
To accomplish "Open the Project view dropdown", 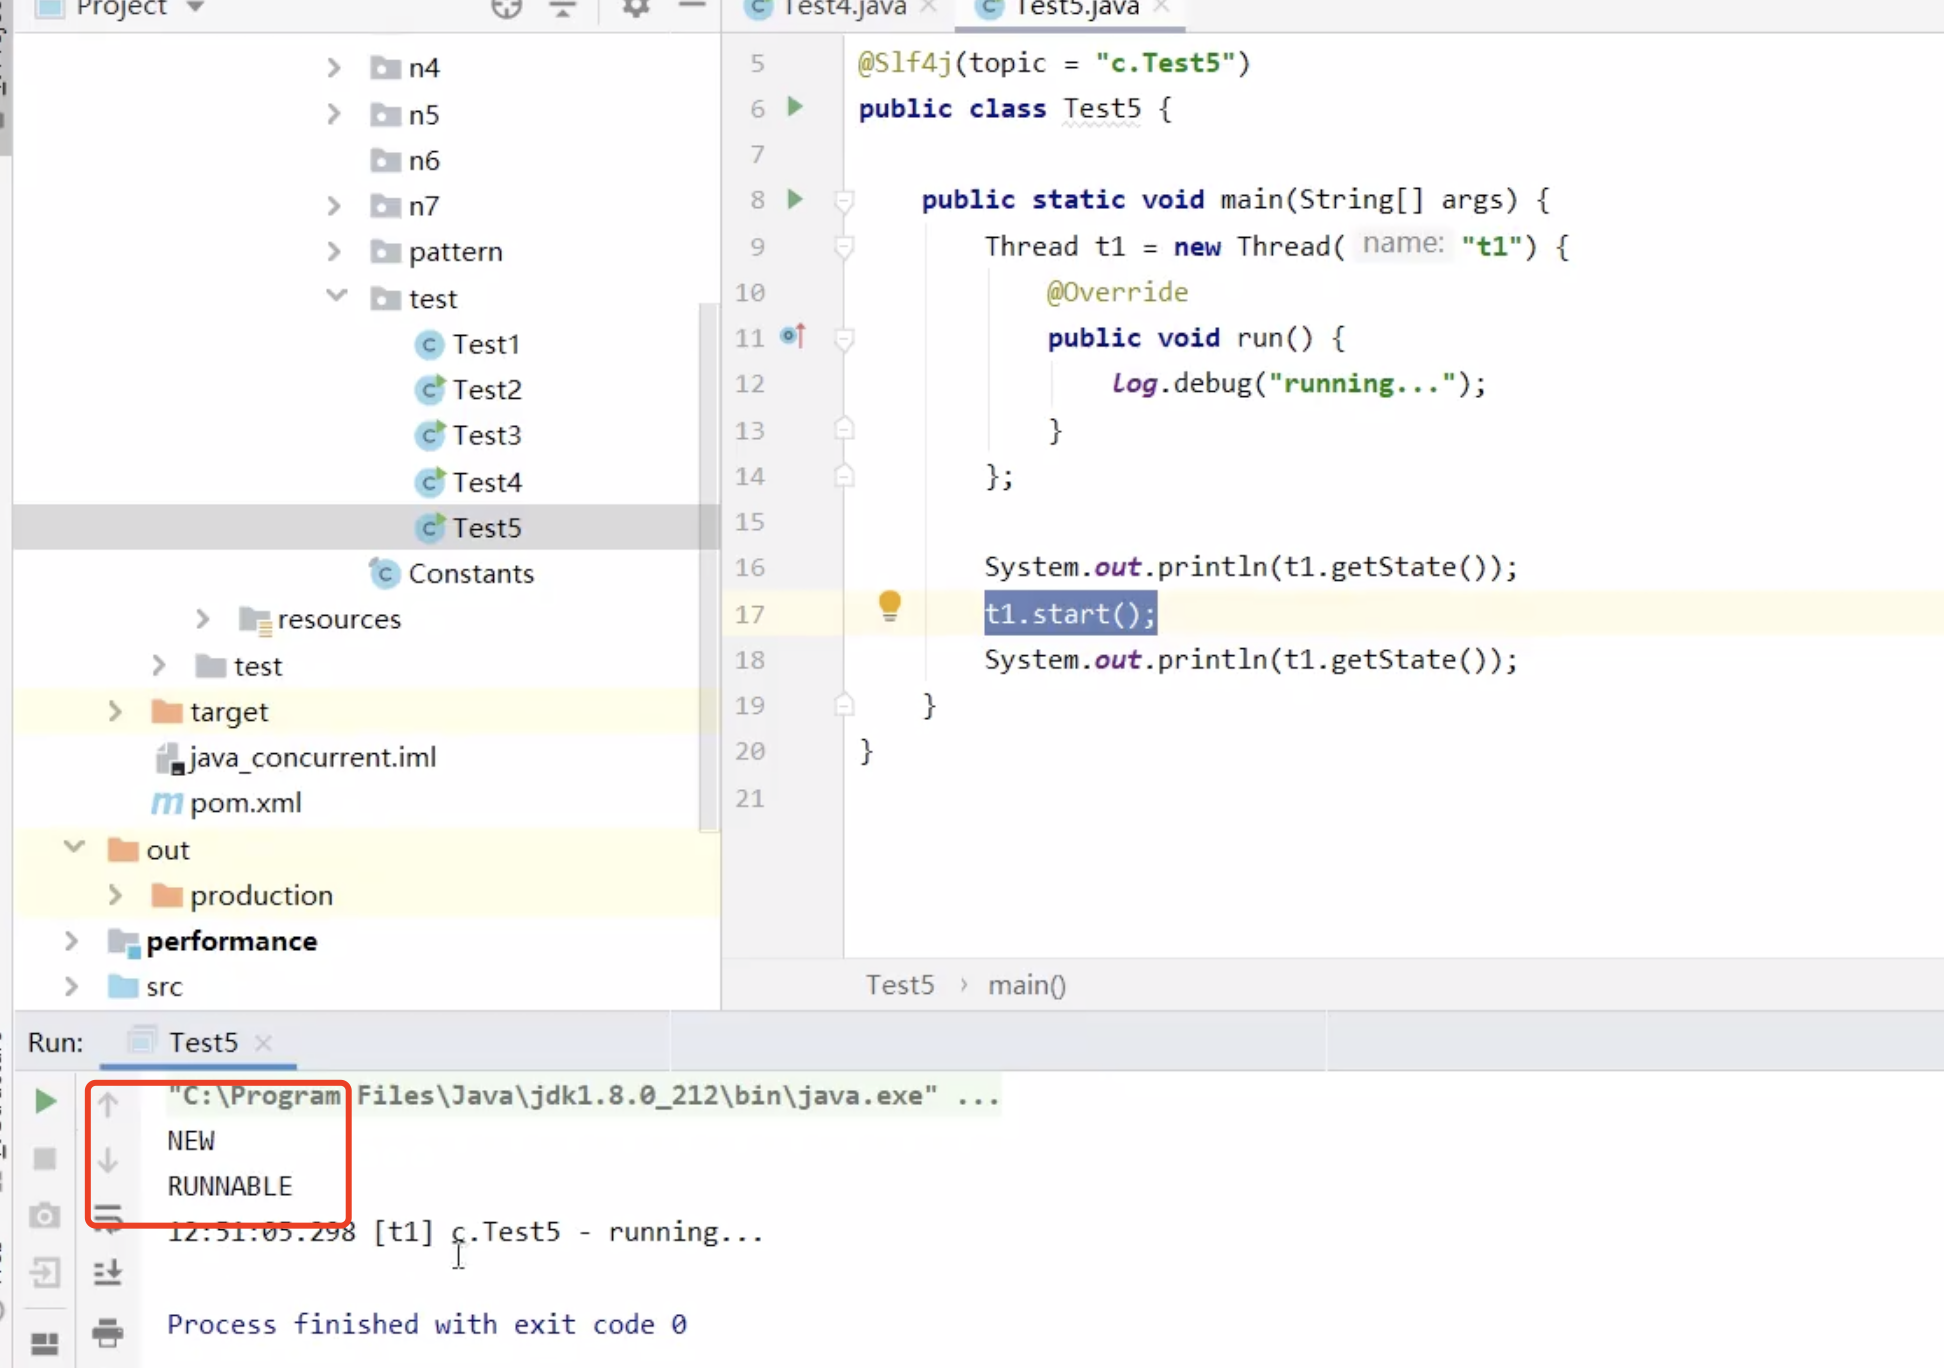I will pos(195,8).
